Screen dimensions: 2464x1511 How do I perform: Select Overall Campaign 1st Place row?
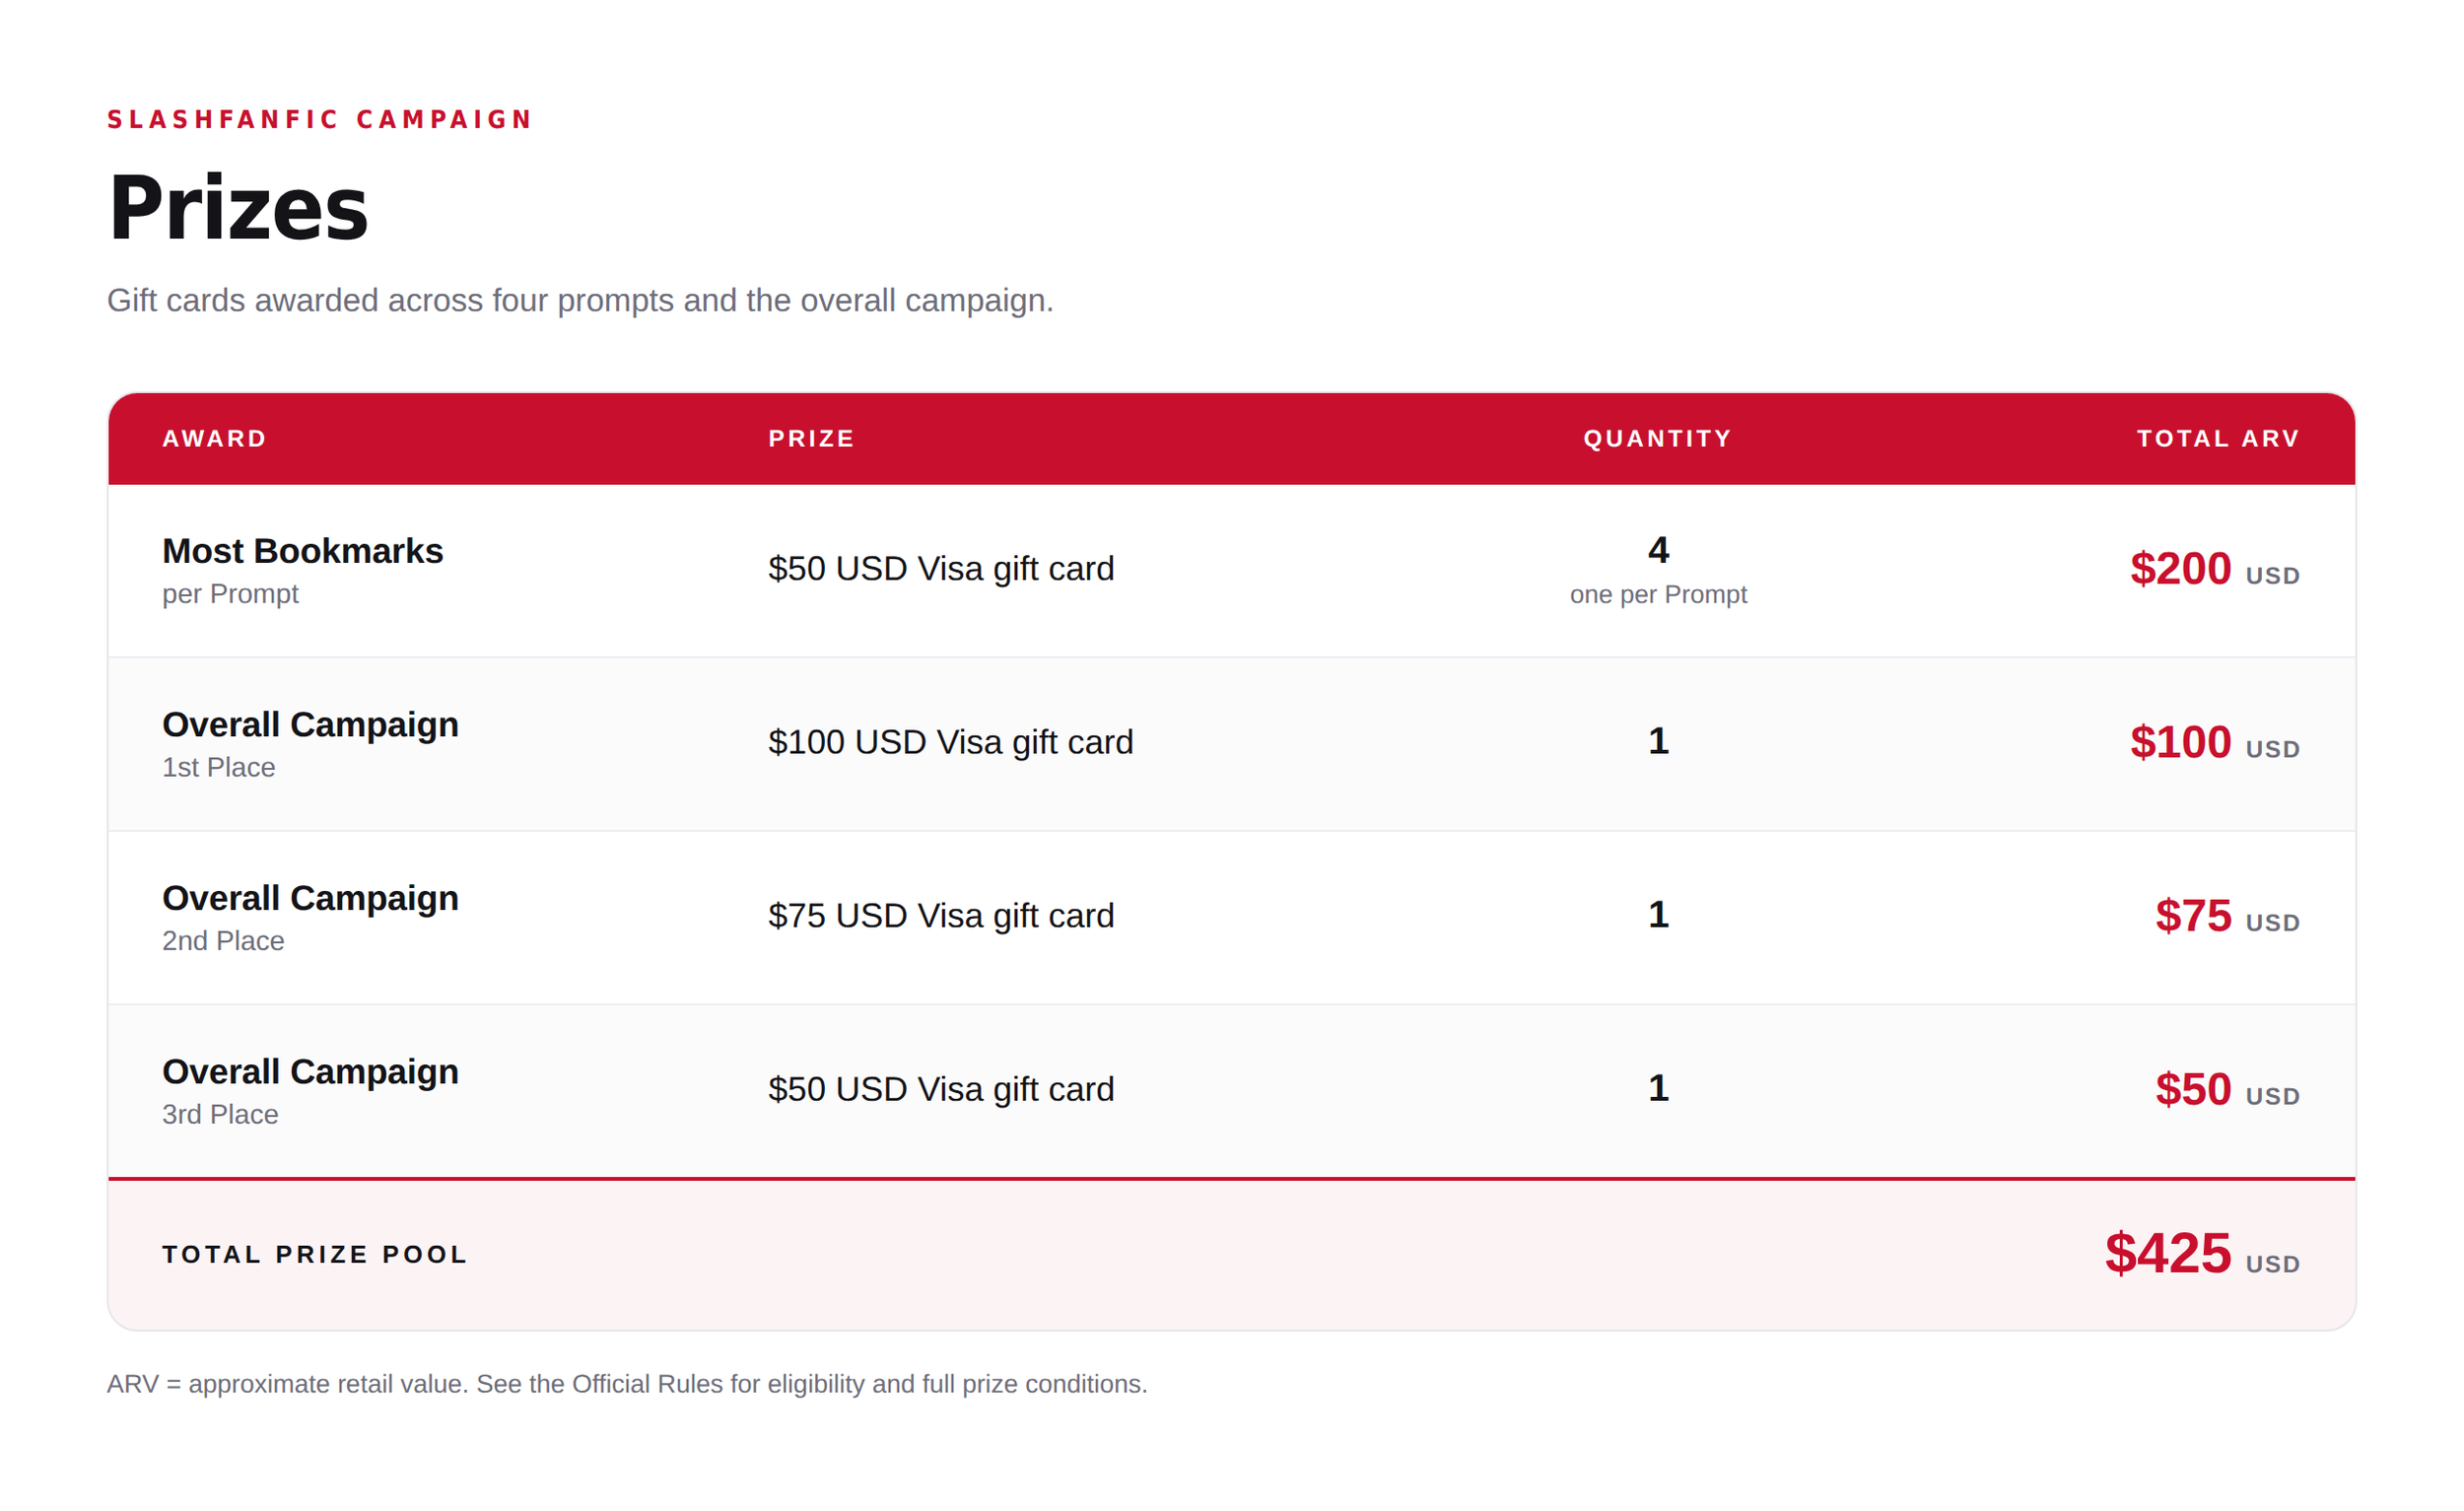pos(1231,744)
